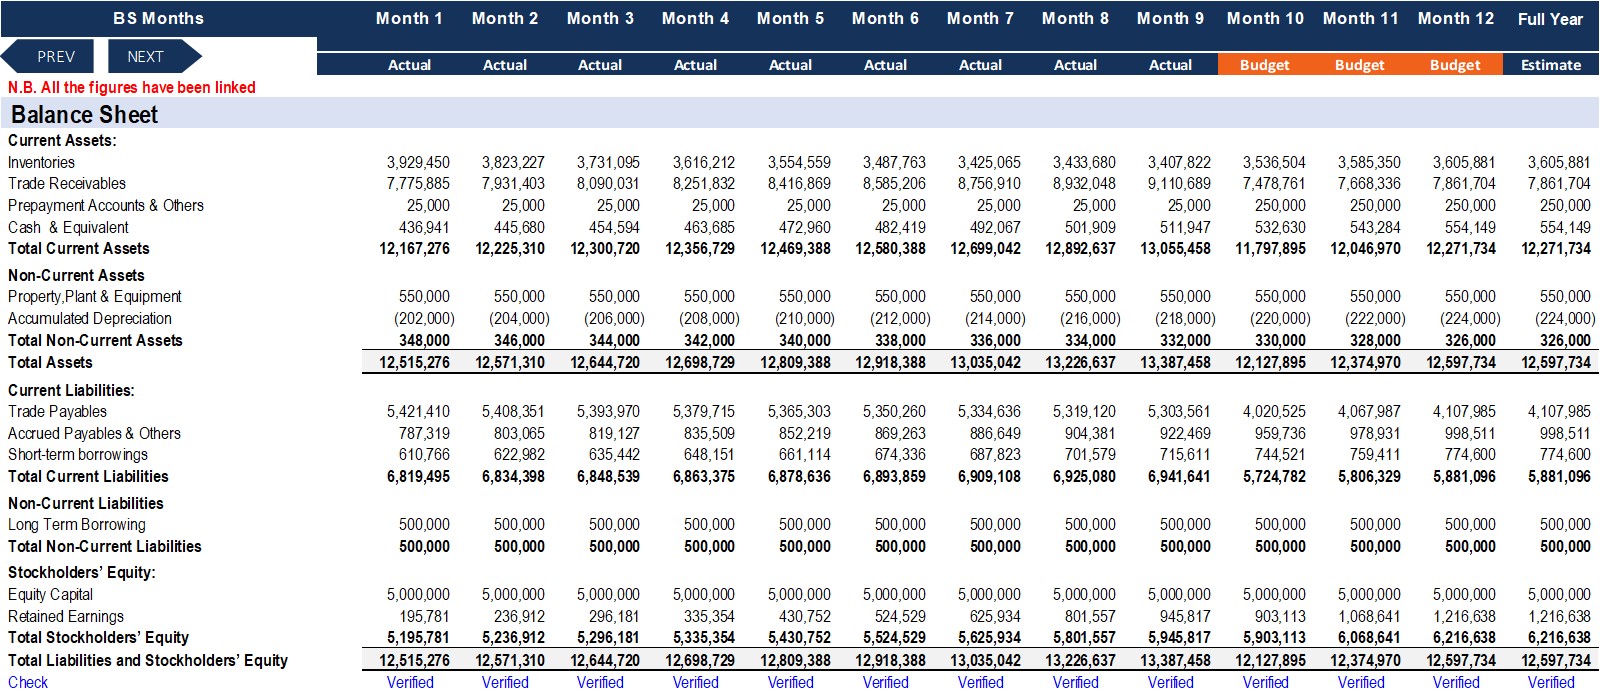Click Inventories value 3,605,881 in Full Year
1600x694 pixels.
pyautogui.click(x=1559, y=162)
